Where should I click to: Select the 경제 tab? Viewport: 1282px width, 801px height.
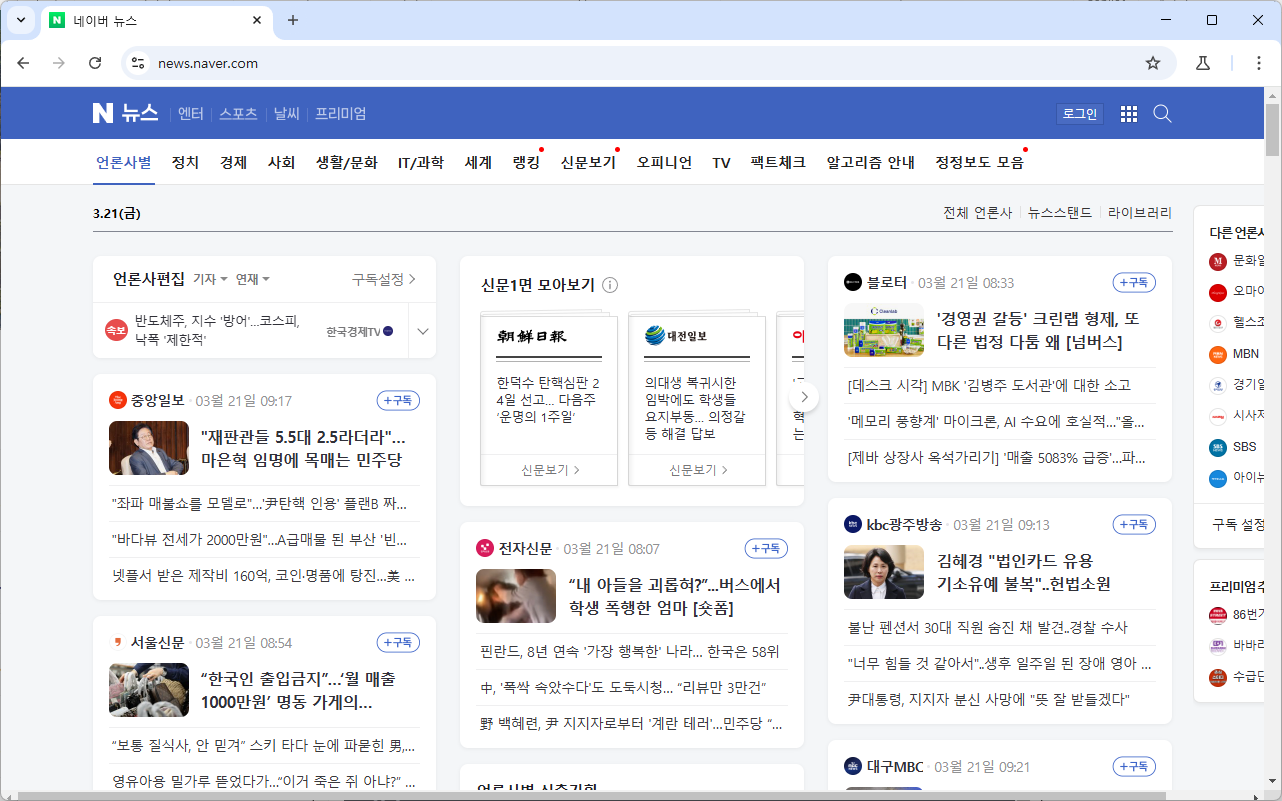click(233, 162)
